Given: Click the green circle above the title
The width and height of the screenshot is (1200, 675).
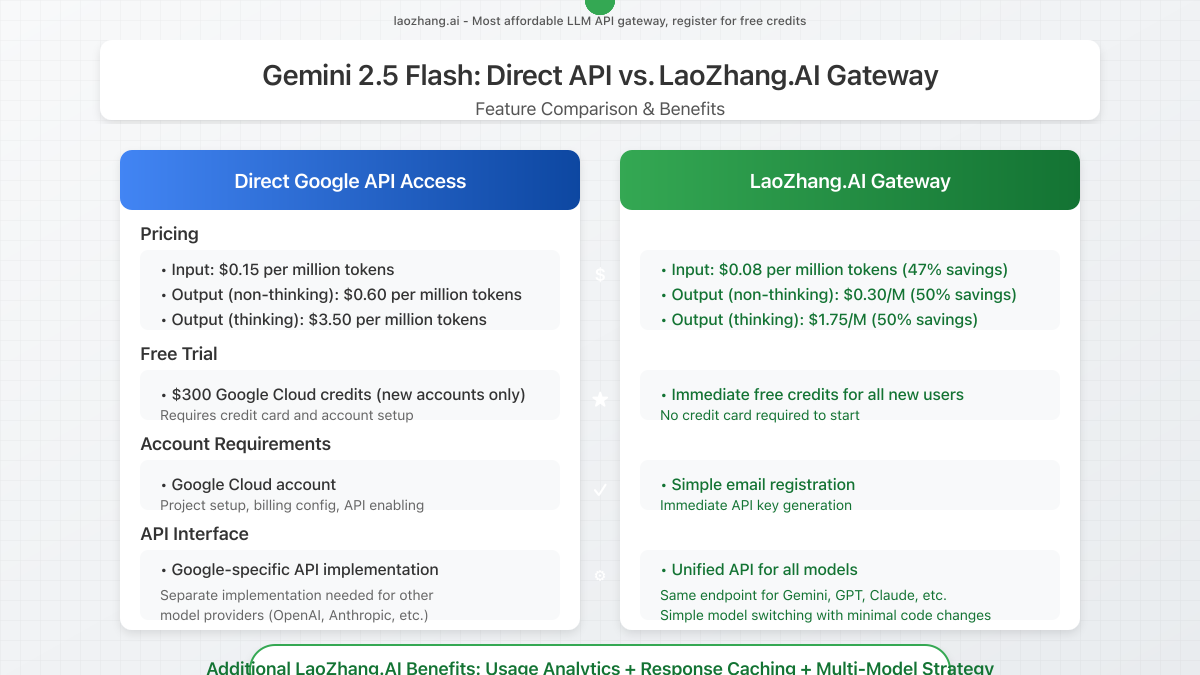Looking at the screenshot, I should tap(600, 5).
